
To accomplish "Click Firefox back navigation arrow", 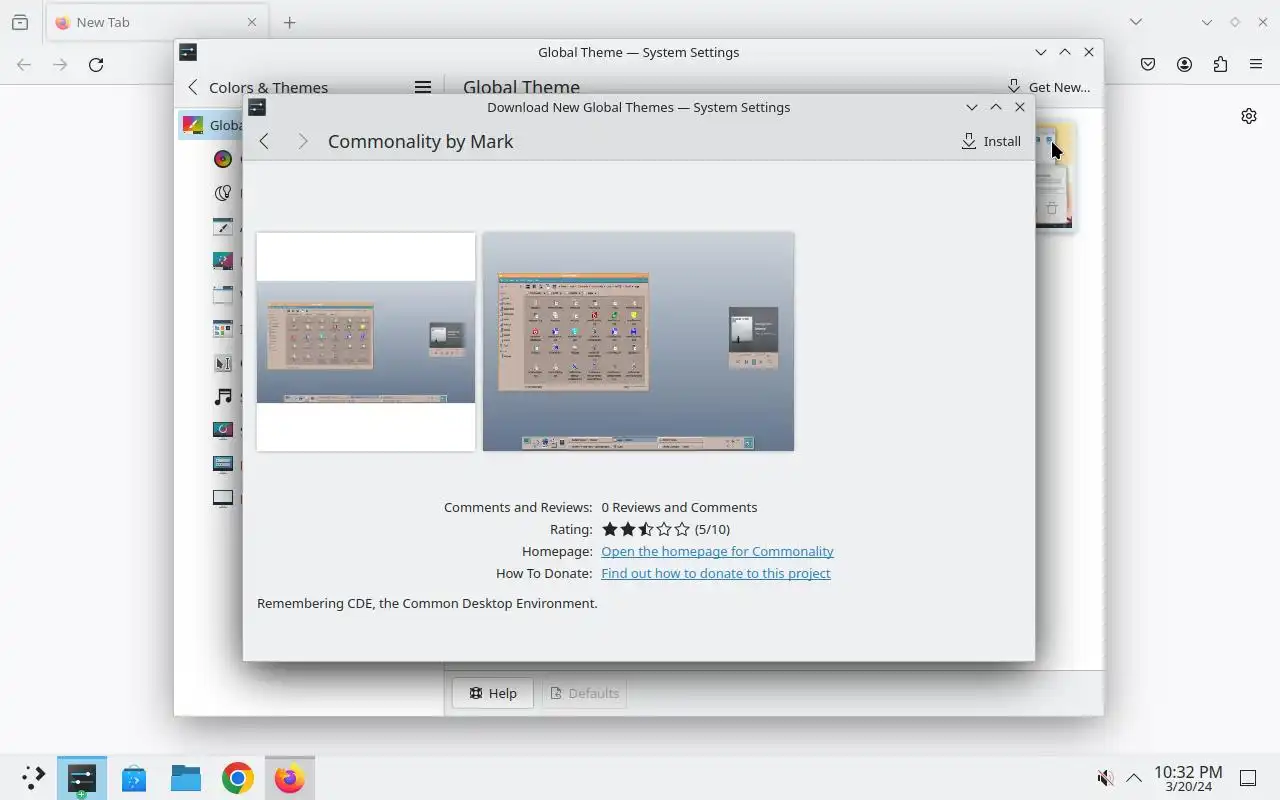I will tap(24, 64).
